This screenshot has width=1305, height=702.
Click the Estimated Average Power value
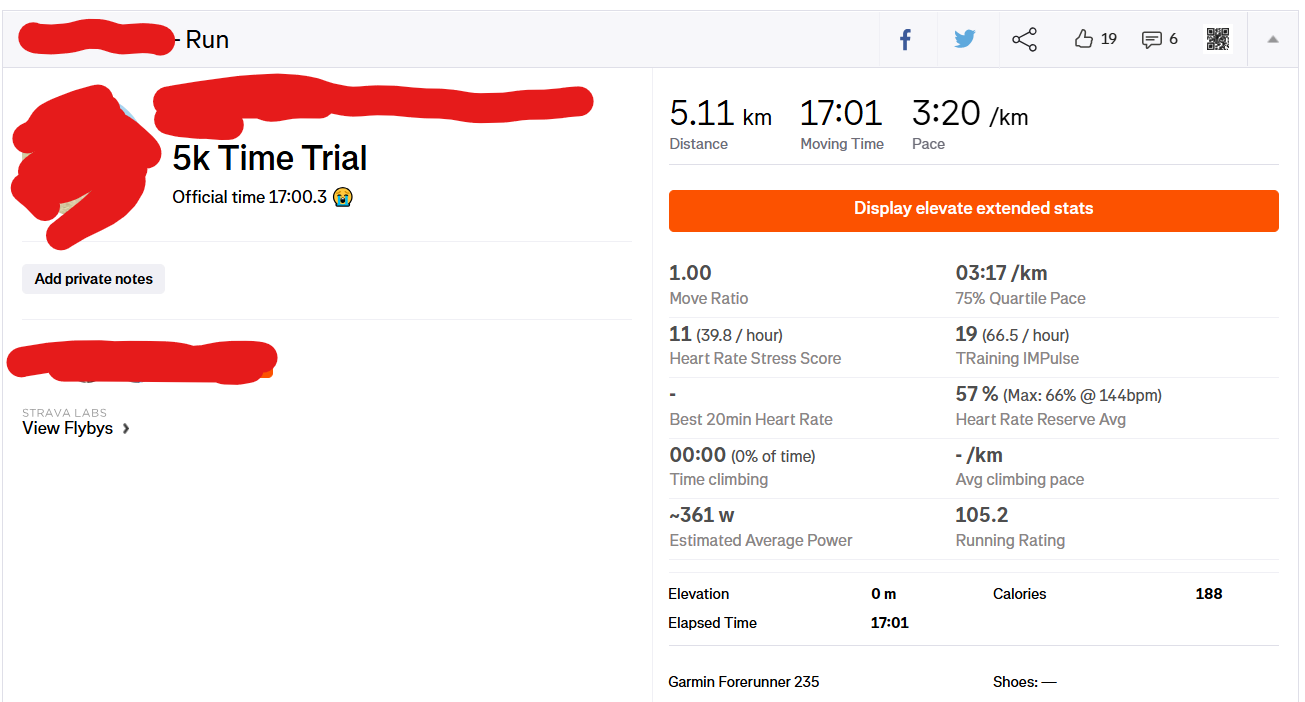pyautogui.click(x=702, y=515)
